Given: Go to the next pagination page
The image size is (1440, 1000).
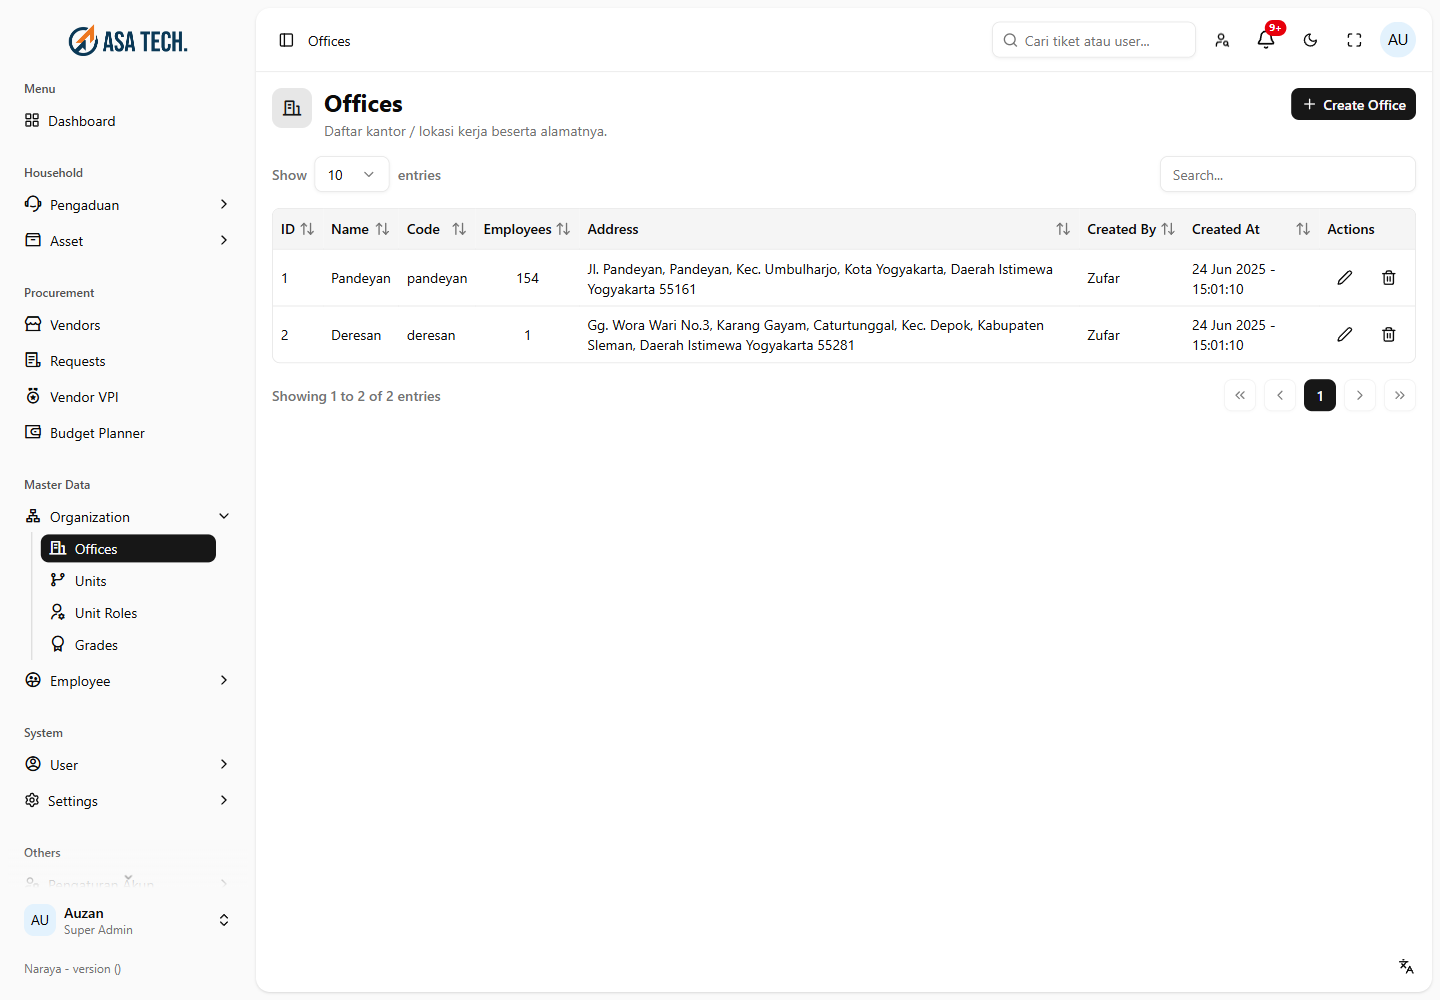Looking at the screenshot, I should (x=1360, y=396).
